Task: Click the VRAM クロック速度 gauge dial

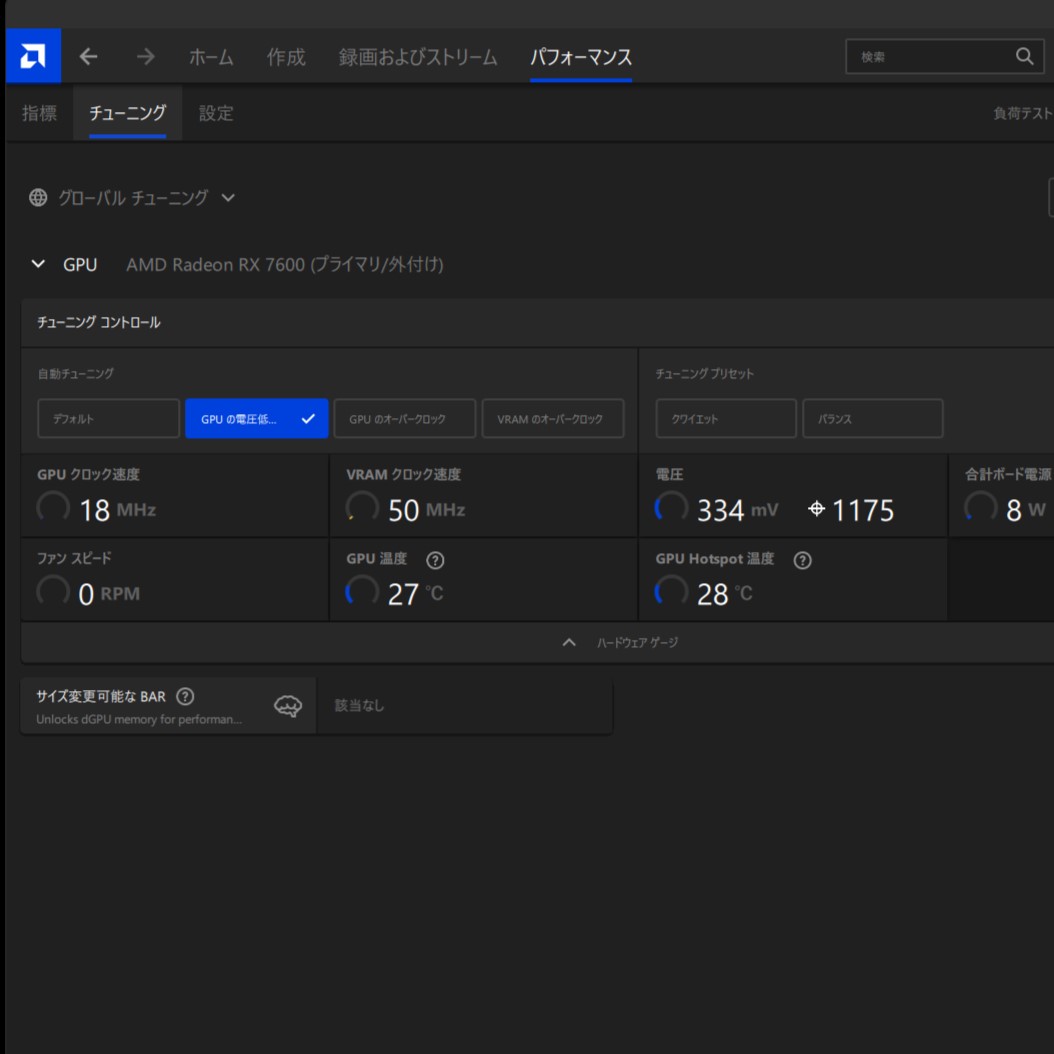Action: [x=362, y=508]
